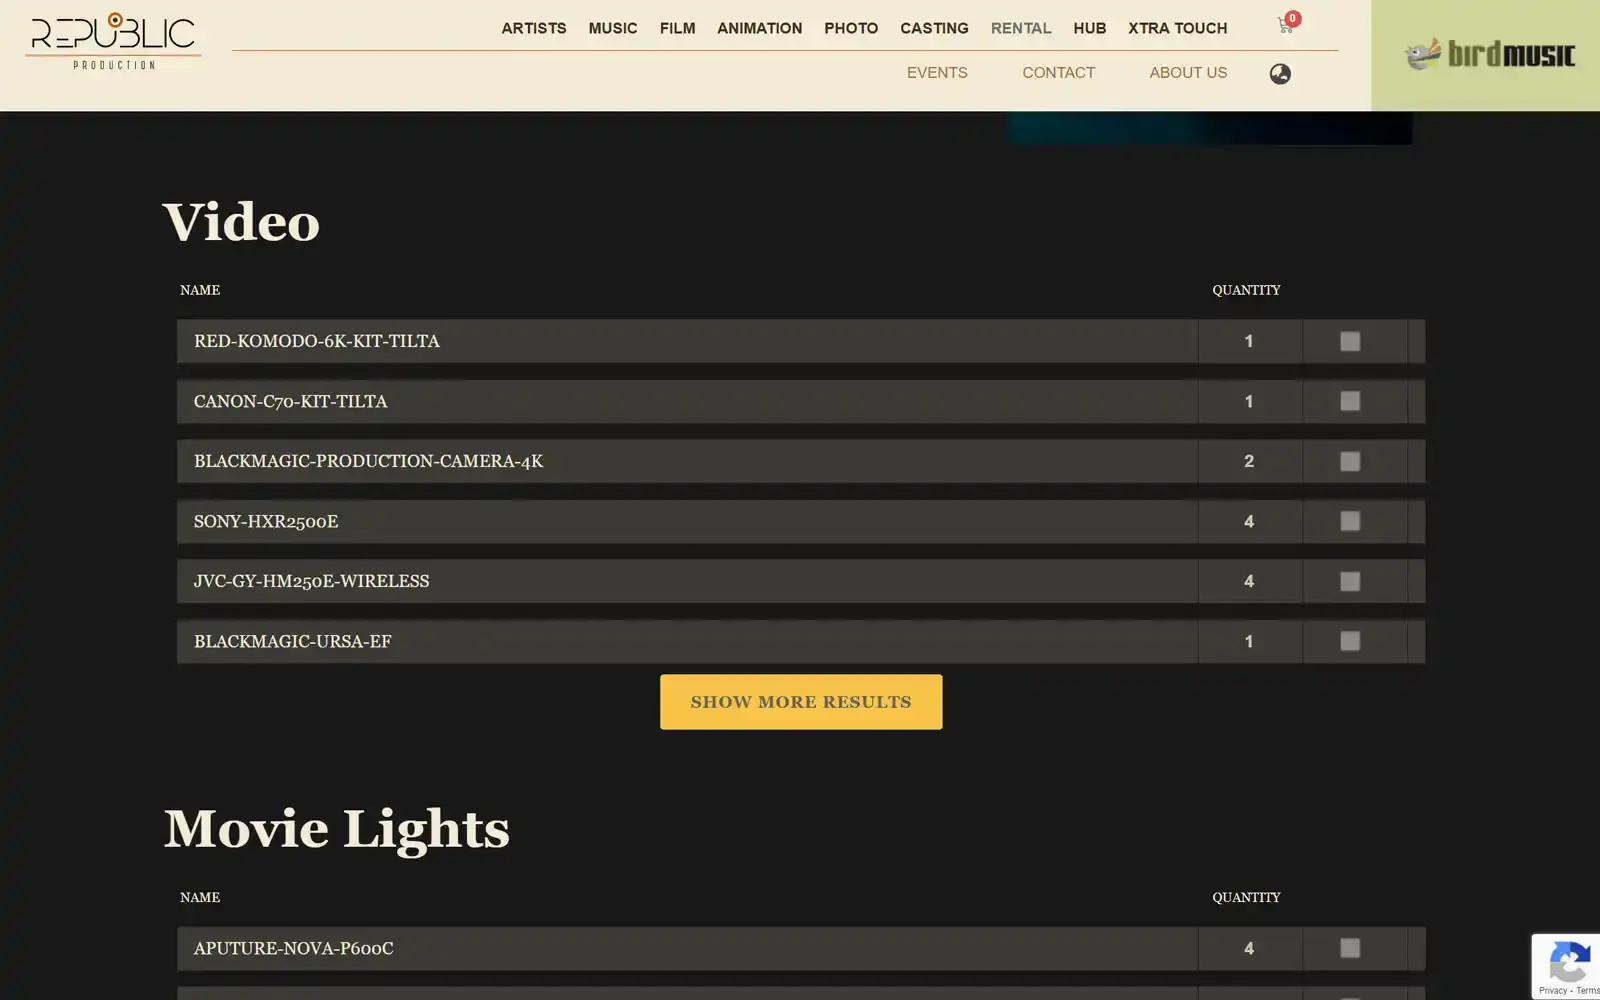
Task: Go to the FILM section
Action: tap(677, 28)
